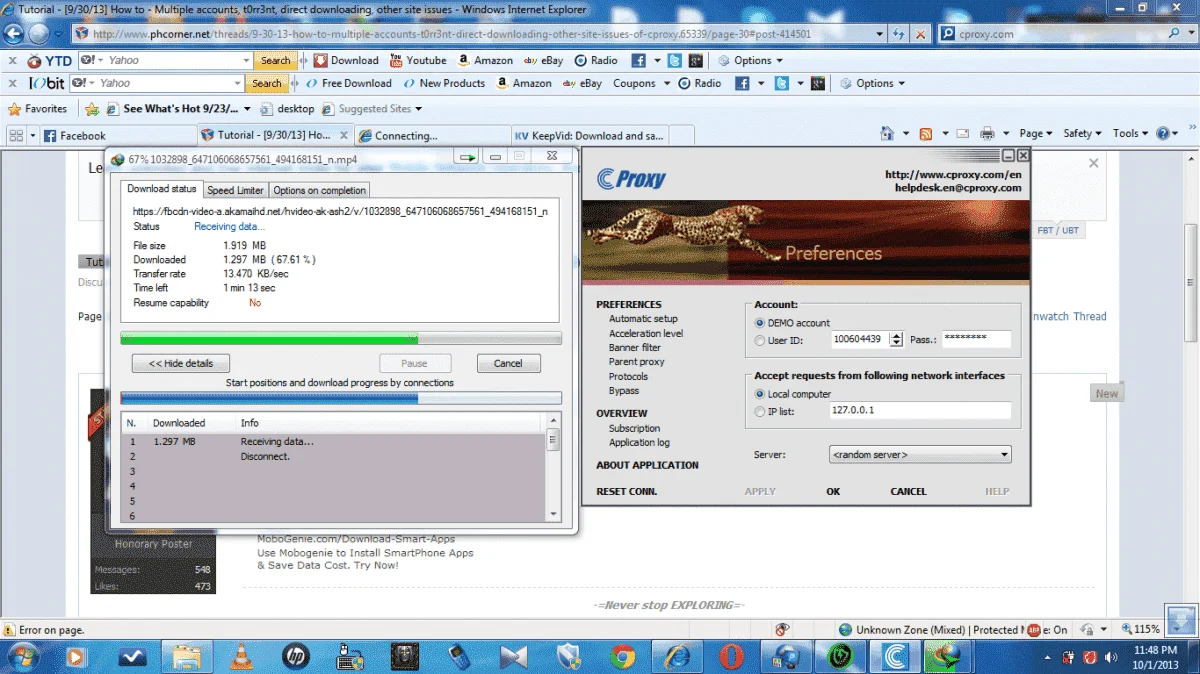Click green arrow icon in download title bar
The width and height of the screenshot is (1200, 674).
coord(467,157)
